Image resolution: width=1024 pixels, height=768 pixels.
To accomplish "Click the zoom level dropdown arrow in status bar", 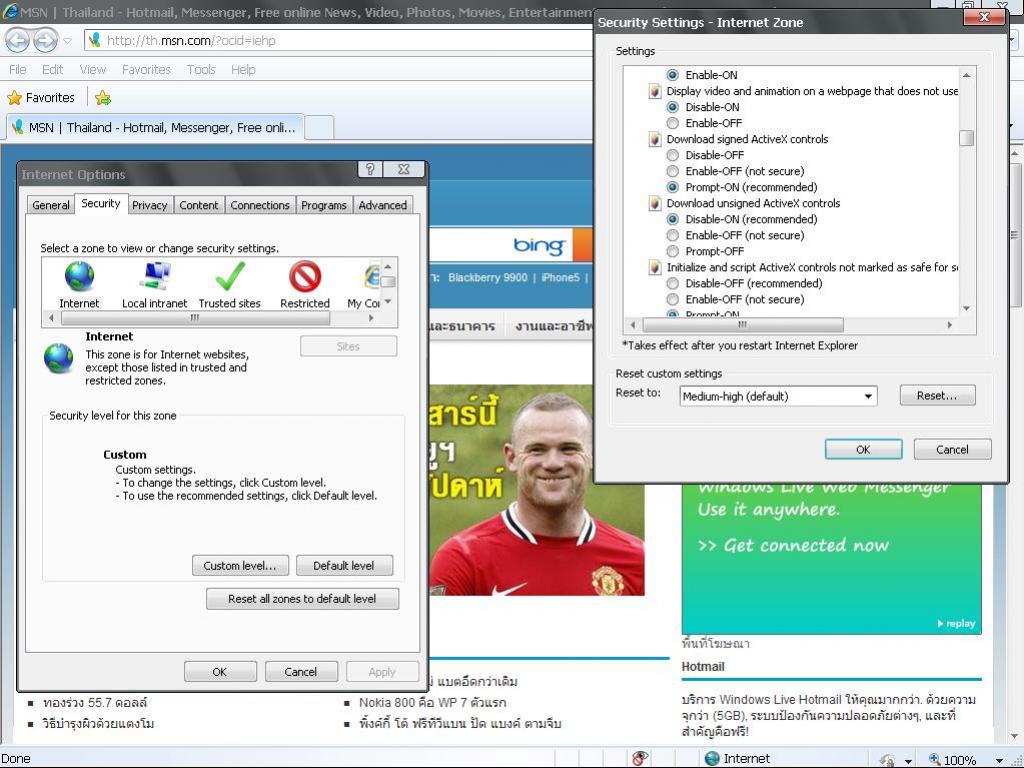I will click(x=999, y=760).
